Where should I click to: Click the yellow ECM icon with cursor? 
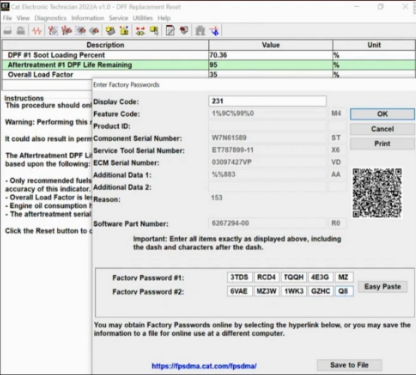154,31
